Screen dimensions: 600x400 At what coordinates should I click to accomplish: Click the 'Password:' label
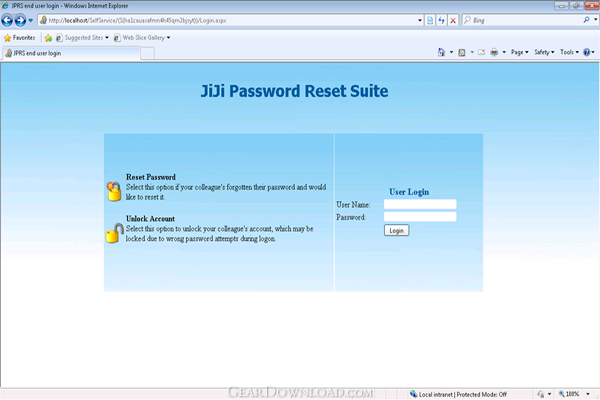(351, 217)
